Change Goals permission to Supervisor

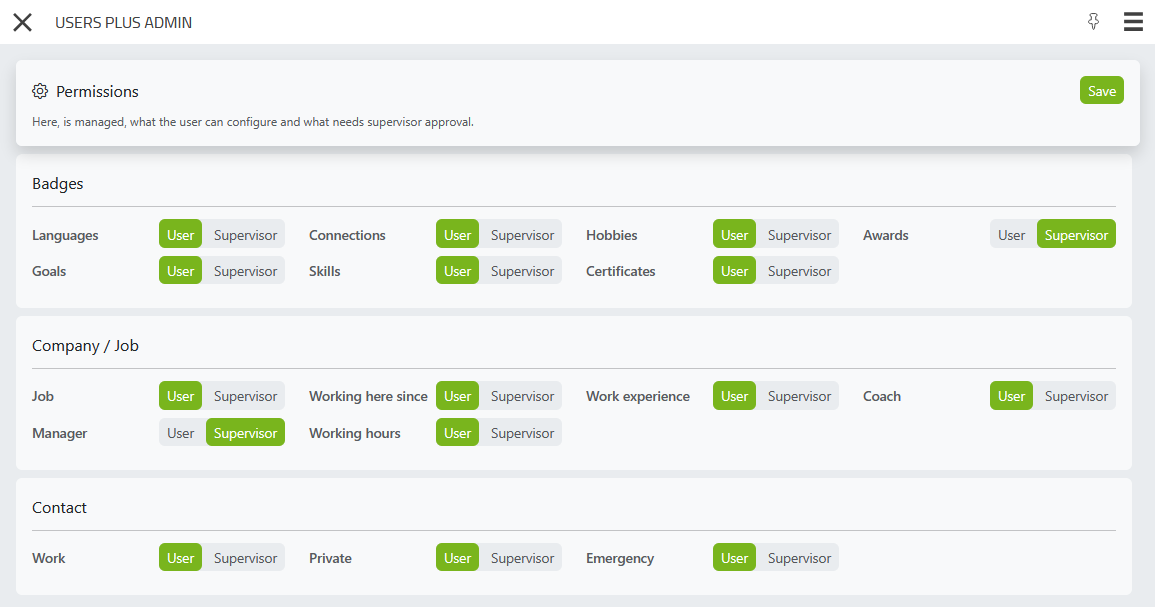tap(245, 271)
